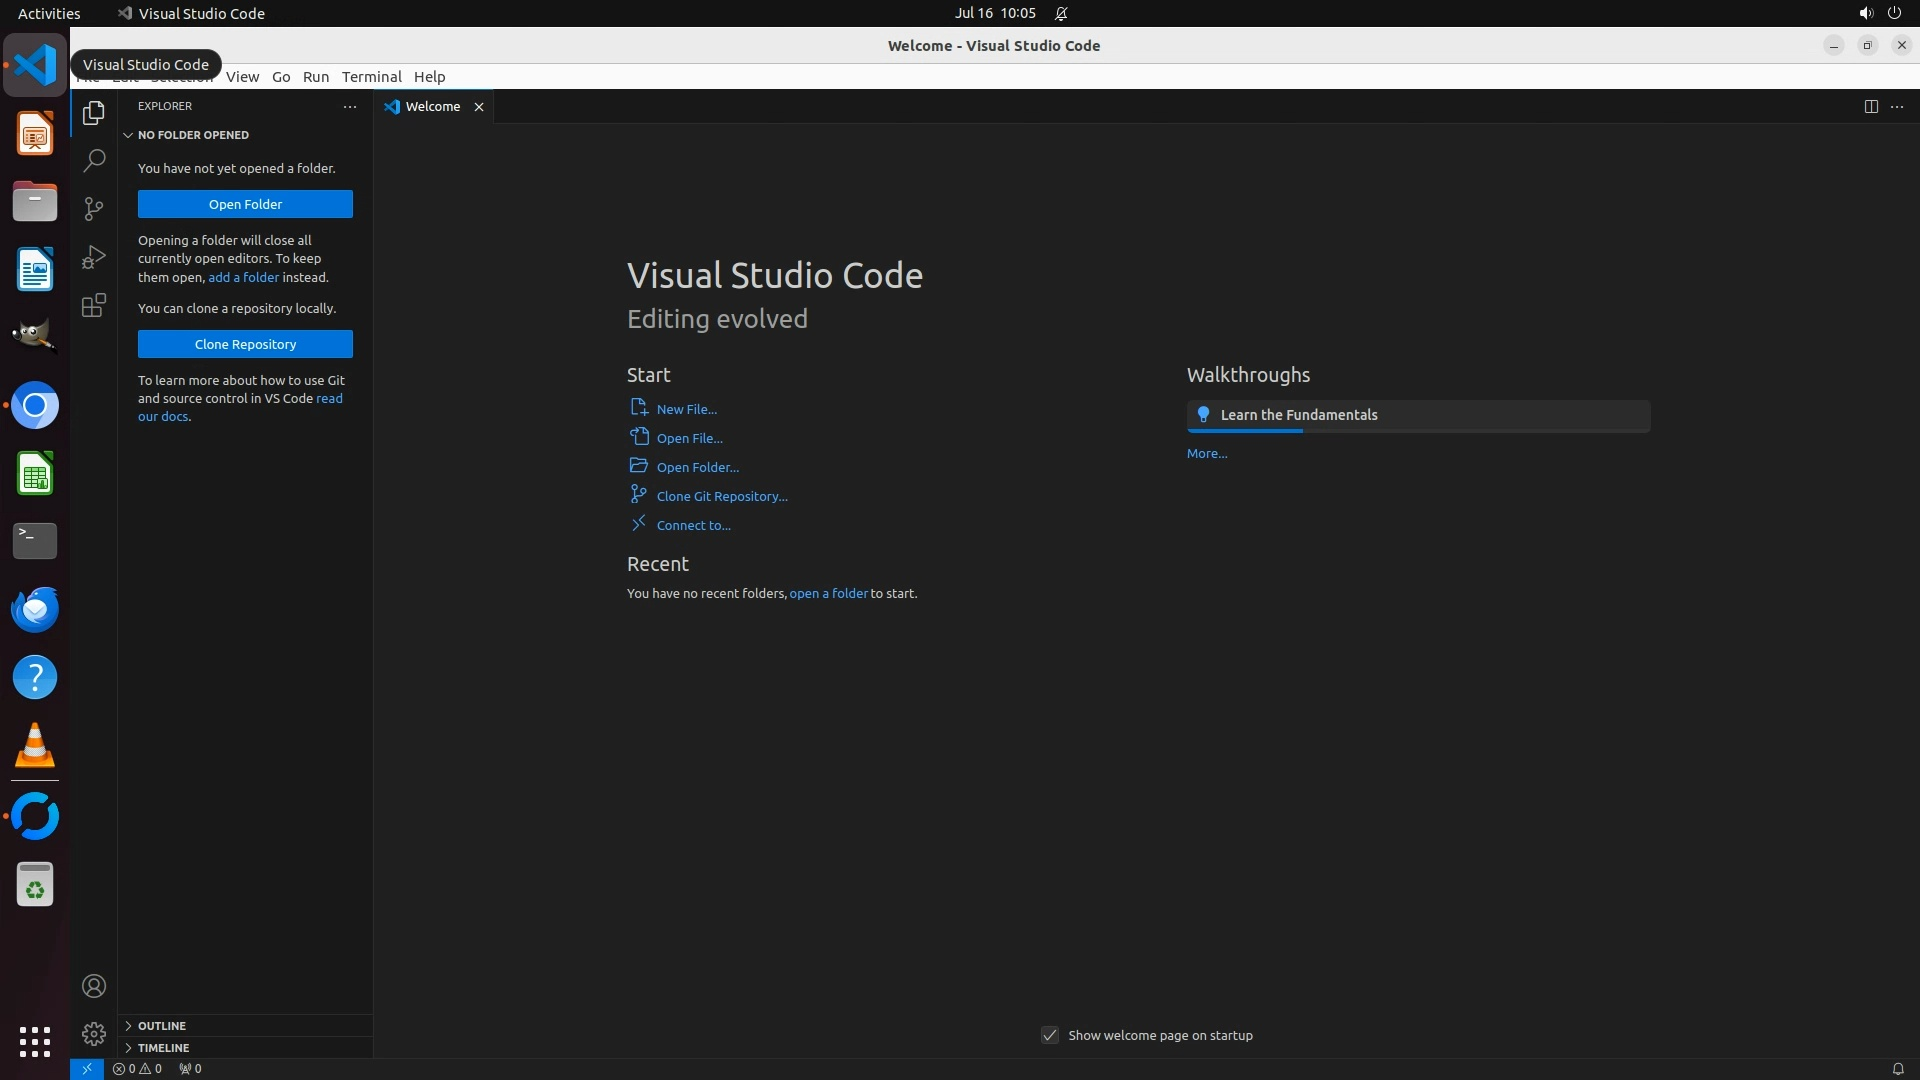Image resolution: width=1920 pixels, height=1080 pixels.
Task: Open the notifications bell in status bar
Action: pyautogui.click(x=1897, y=1068)
